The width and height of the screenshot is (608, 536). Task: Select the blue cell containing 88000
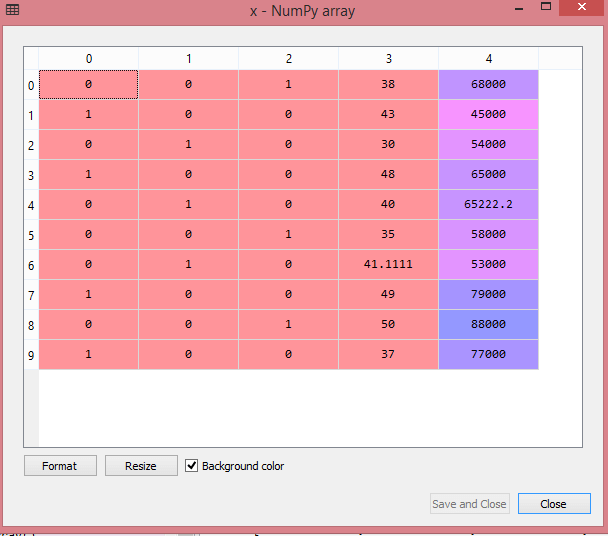[x=488, y=325]
